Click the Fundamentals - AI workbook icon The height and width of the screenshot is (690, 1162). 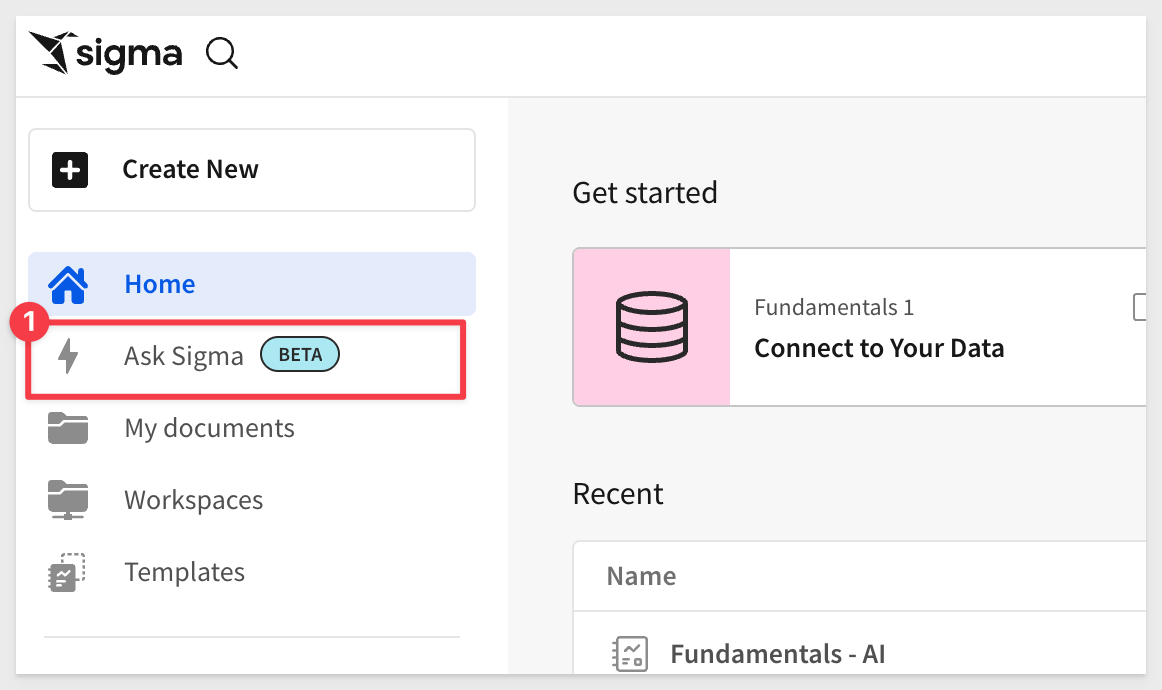pos(630,654)
